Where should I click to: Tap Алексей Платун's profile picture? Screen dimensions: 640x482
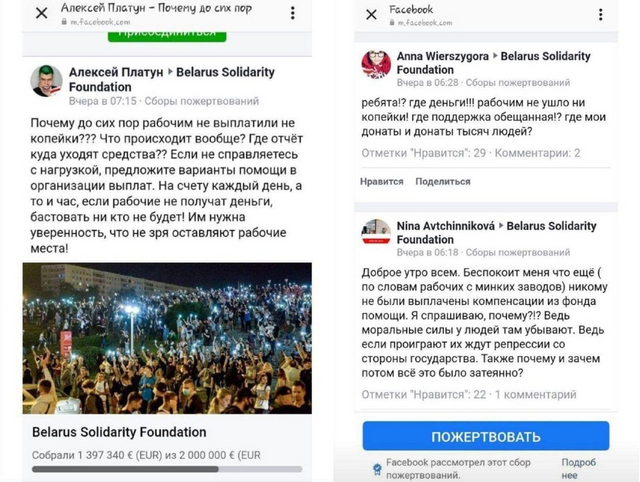click(46, 81)
